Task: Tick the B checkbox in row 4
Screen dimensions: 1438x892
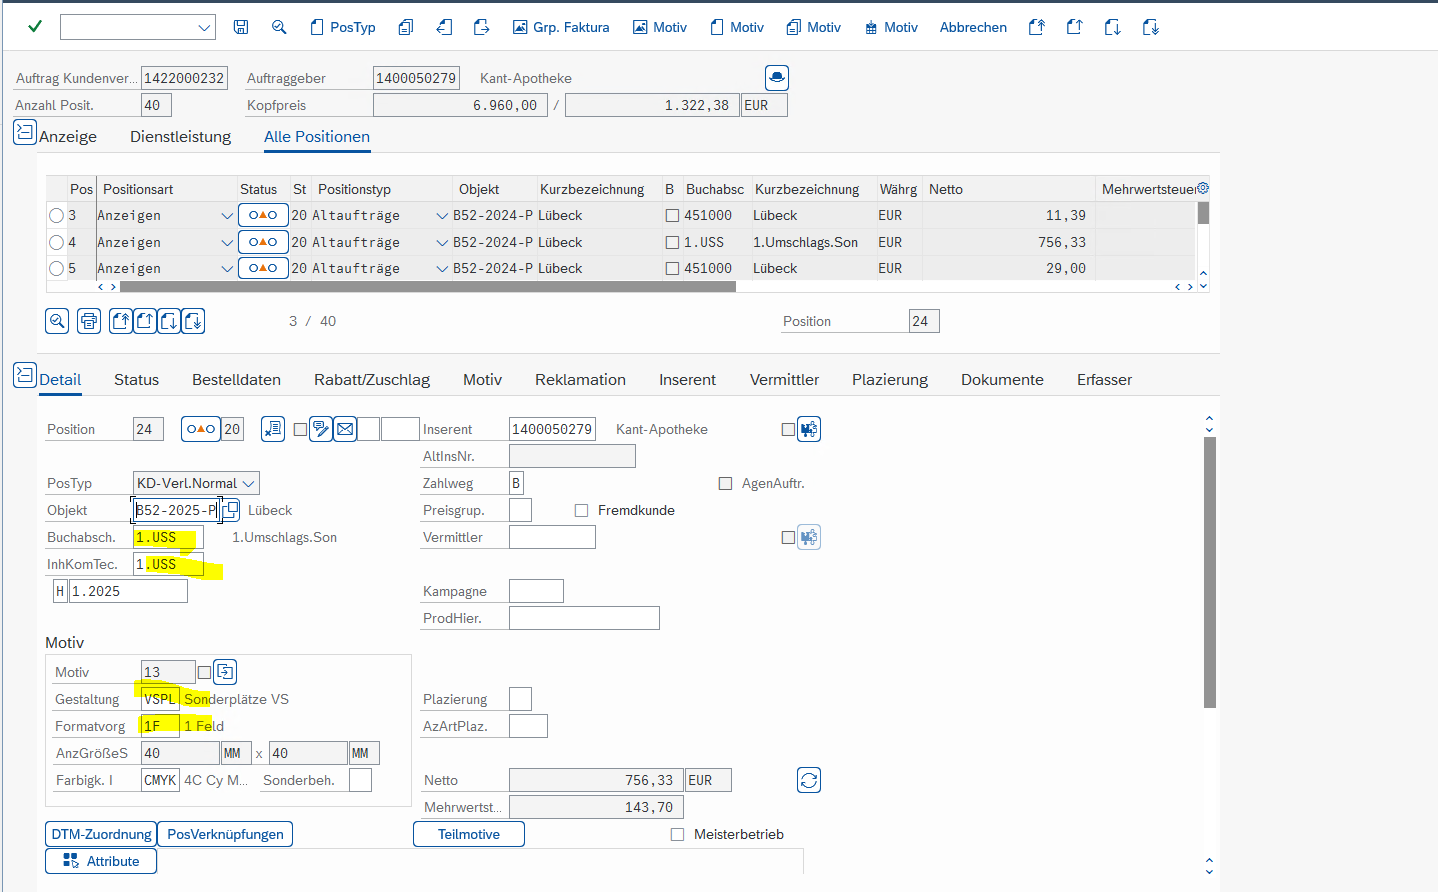Action: (x=672, y=242)
